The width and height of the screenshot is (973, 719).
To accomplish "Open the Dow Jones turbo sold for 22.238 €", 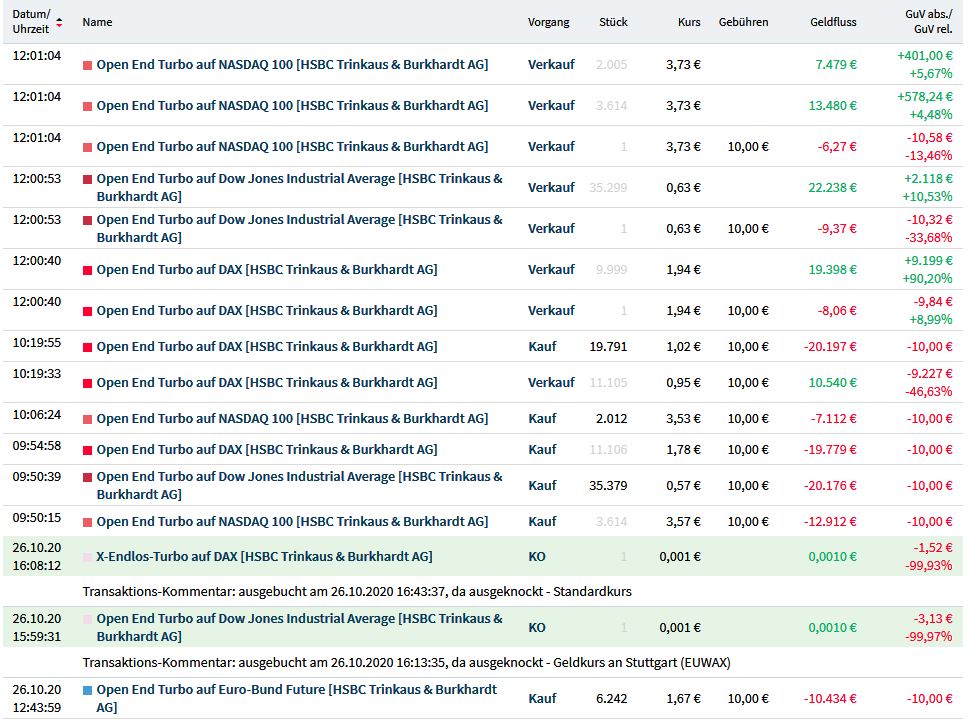I will tap(300, 187).
